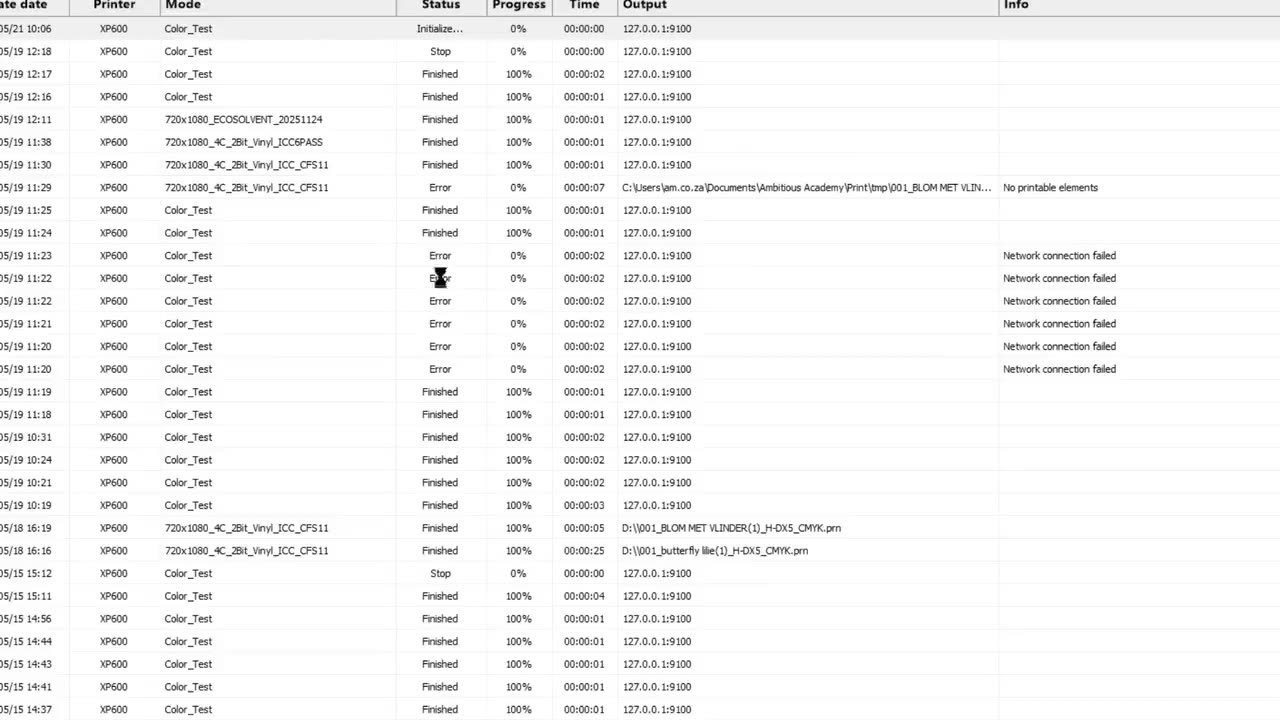Click the Info column header

point(1139,6)
